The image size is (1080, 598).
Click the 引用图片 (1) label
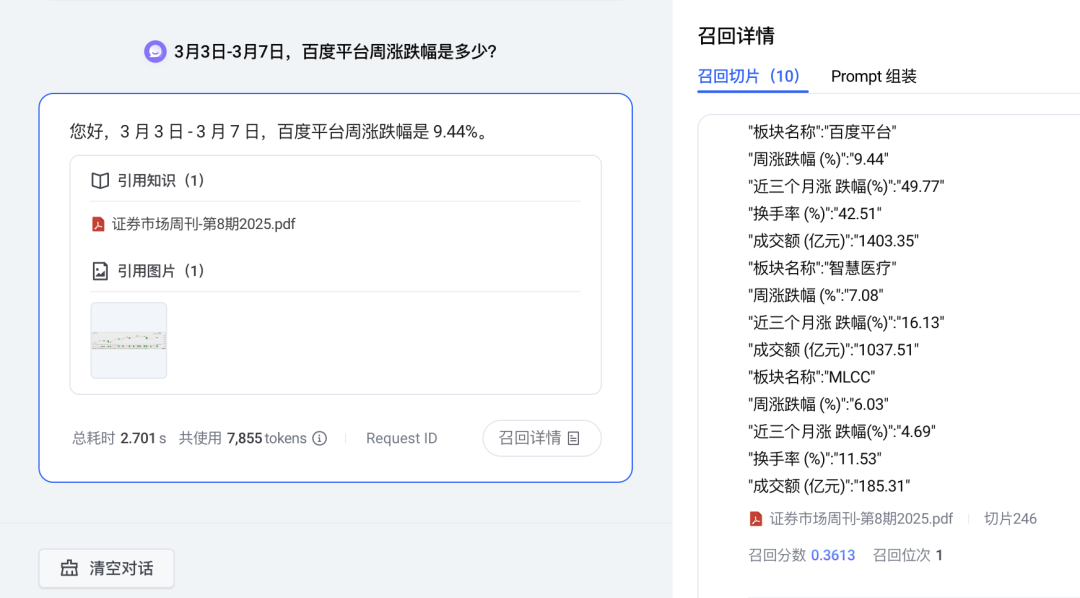(x=160, y=271)
